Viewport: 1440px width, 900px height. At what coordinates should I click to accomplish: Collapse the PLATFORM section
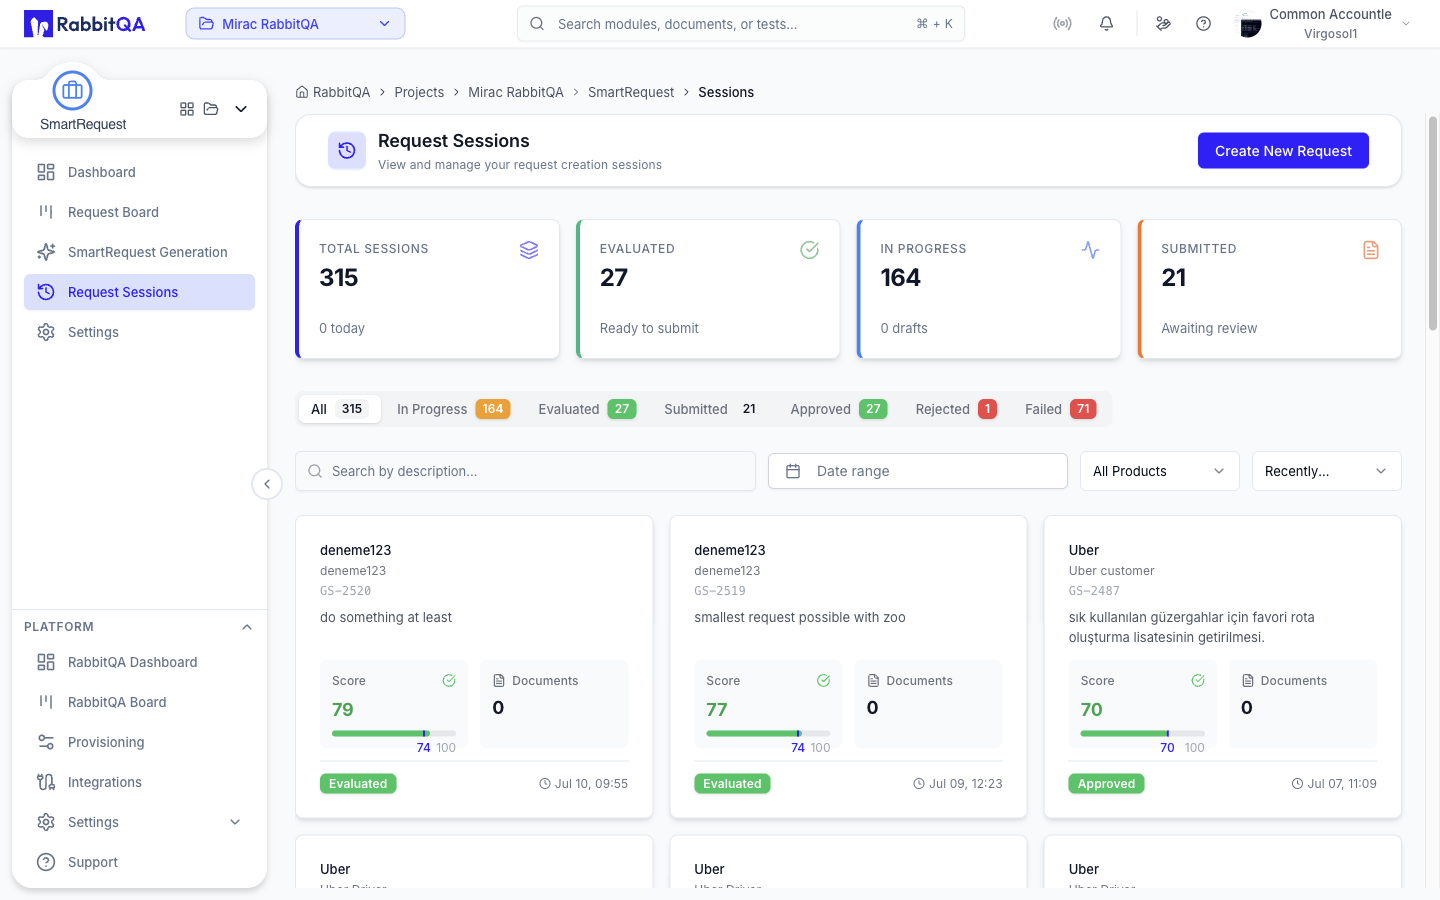coord(247,627)
